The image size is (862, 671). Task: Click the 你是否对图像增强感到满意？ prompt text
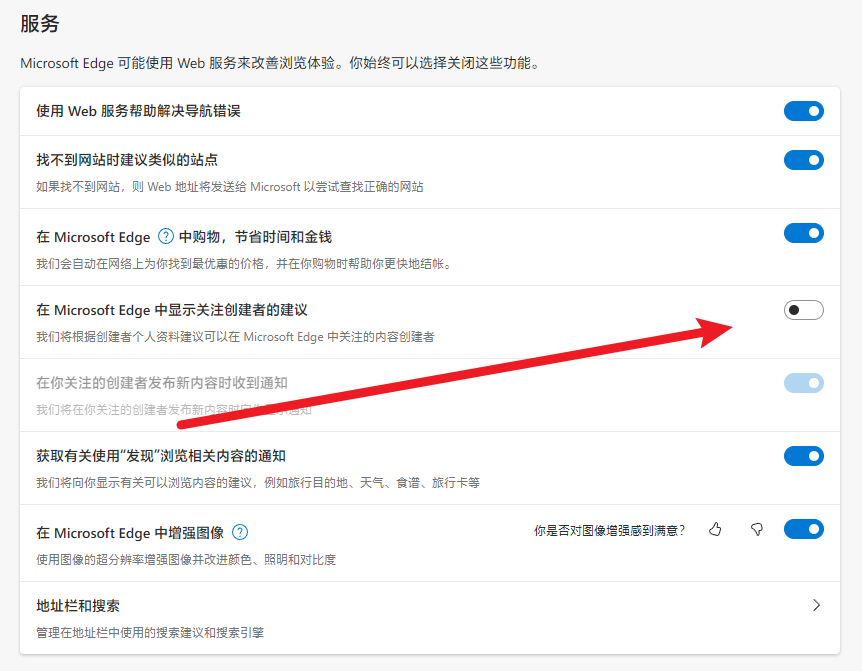tap(610, 531)
